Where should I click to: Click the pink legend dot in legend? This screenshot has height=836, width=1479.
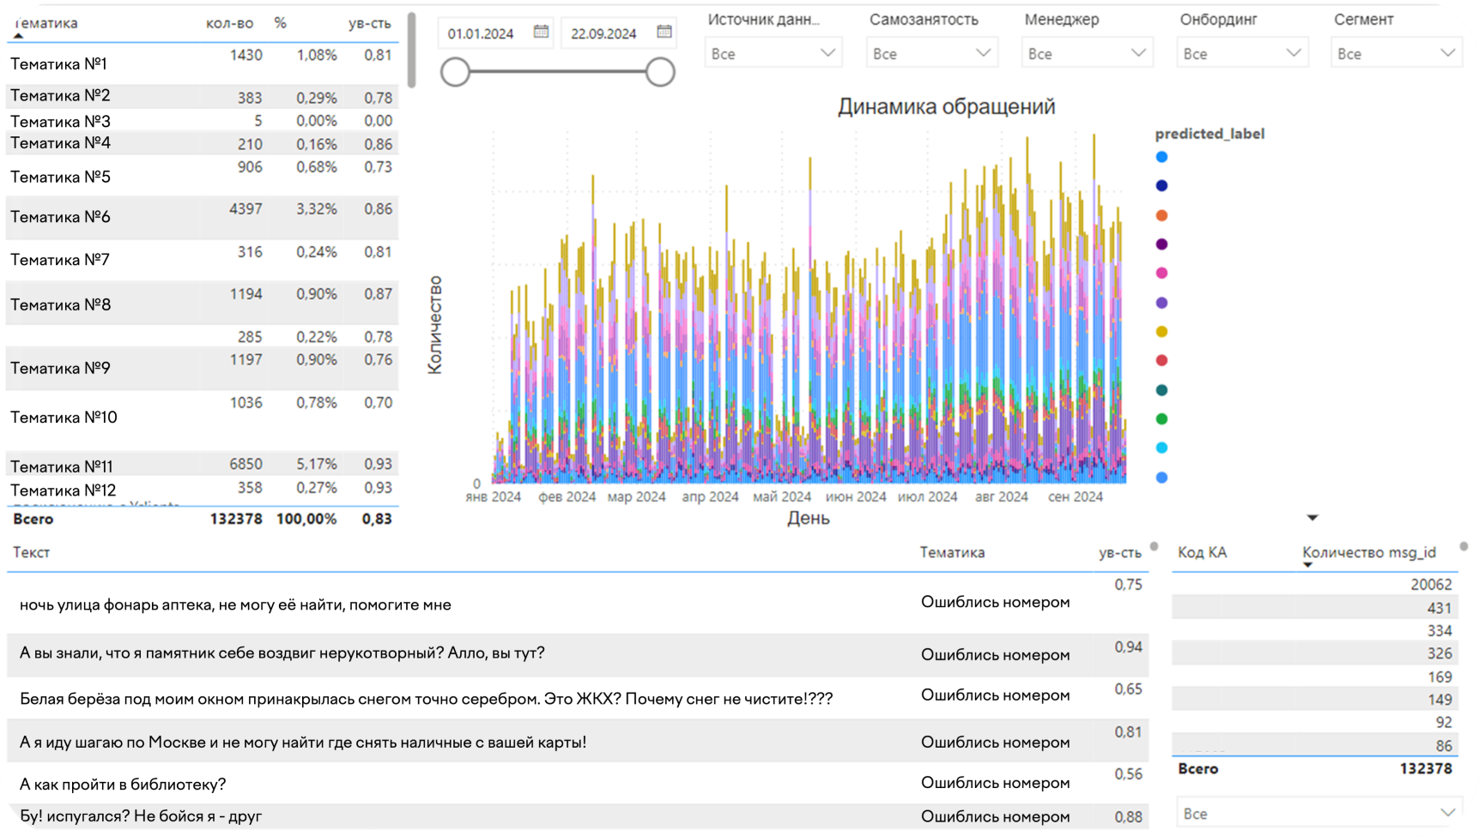click(1161, 273)
